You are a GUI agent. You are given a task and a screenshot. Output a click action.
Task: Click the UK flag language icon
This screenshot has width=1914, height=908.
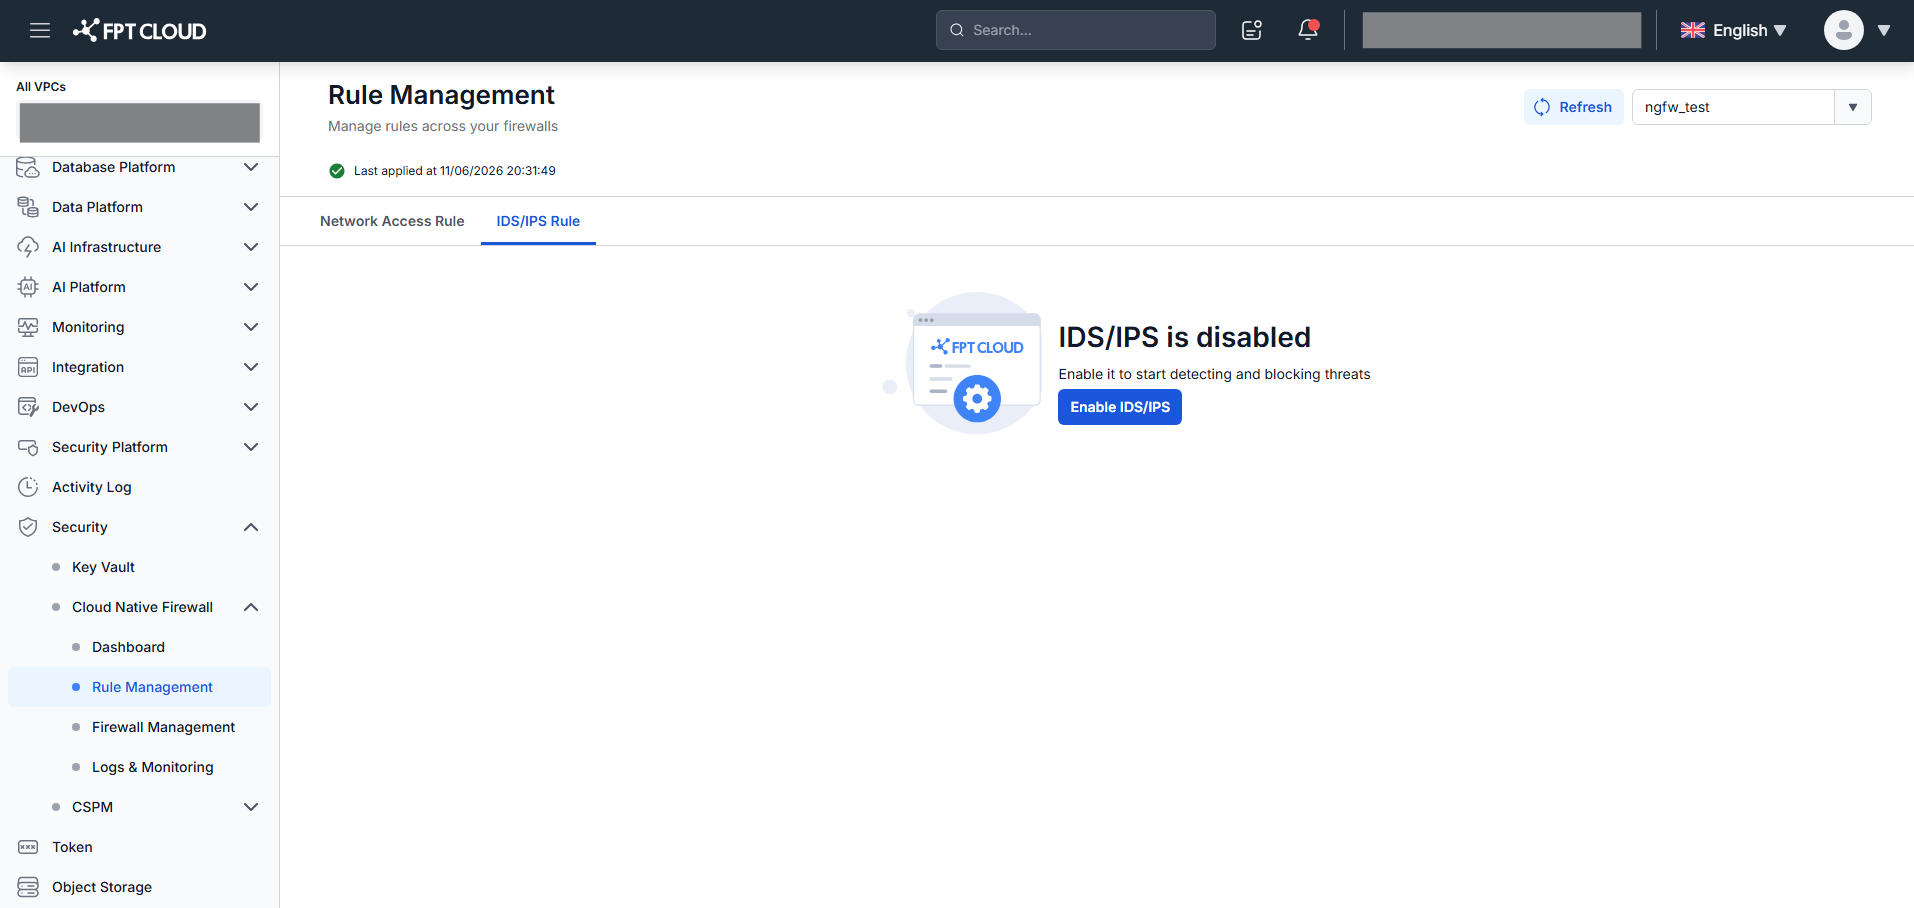click(x=1693, y=30)
